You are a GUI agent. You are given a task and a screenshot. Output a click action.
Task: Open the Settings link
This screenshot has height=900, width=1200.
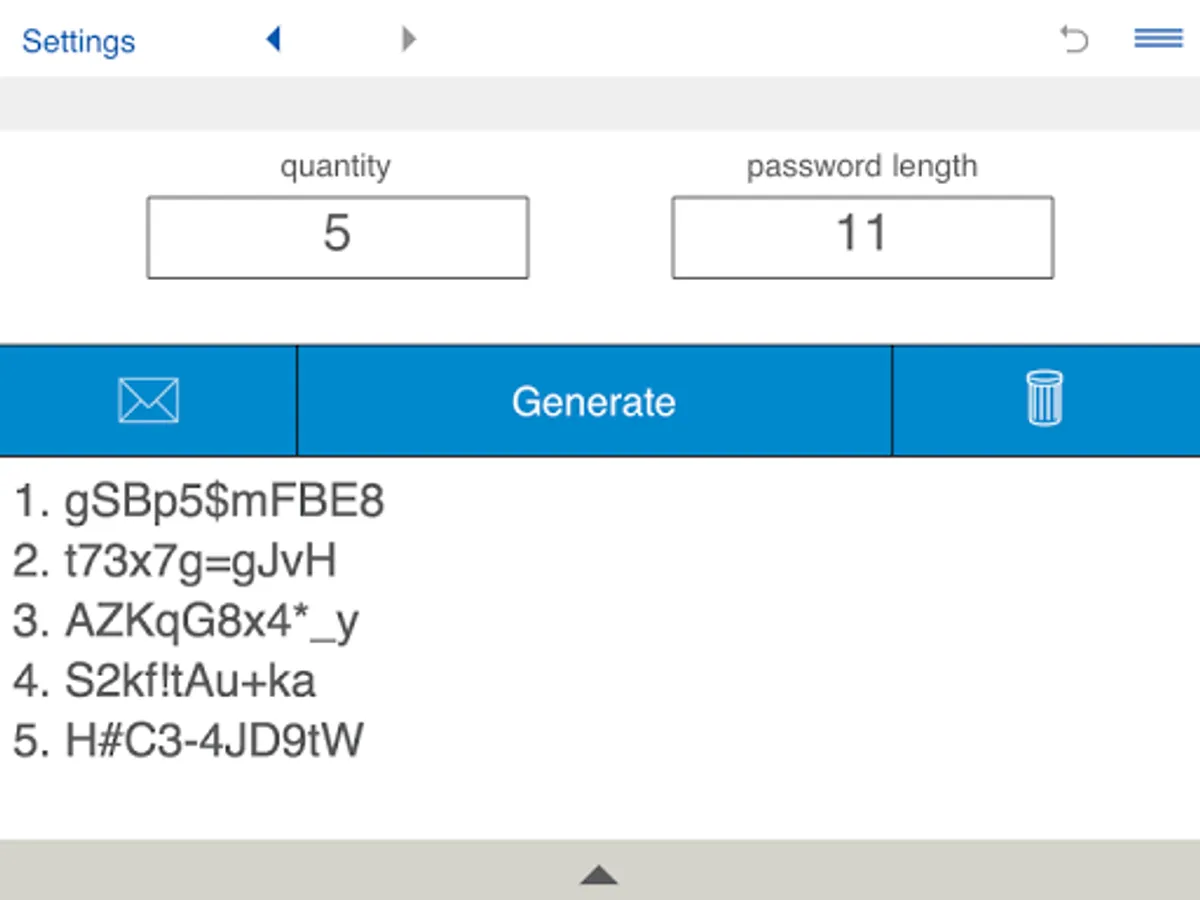(78, 41)
